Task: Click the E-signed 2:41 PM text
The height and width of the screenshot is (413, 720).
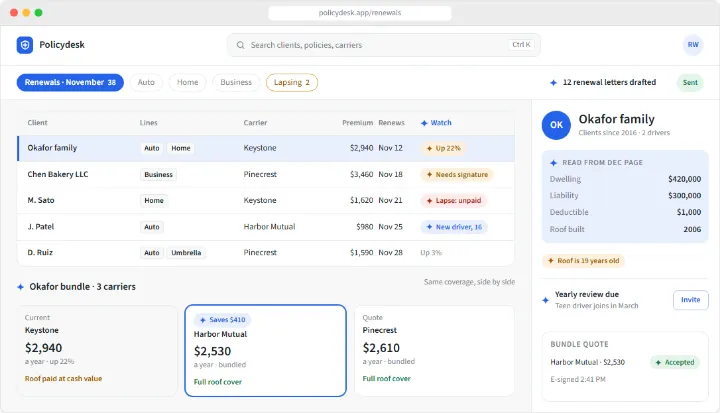Action: pos(578,379)
